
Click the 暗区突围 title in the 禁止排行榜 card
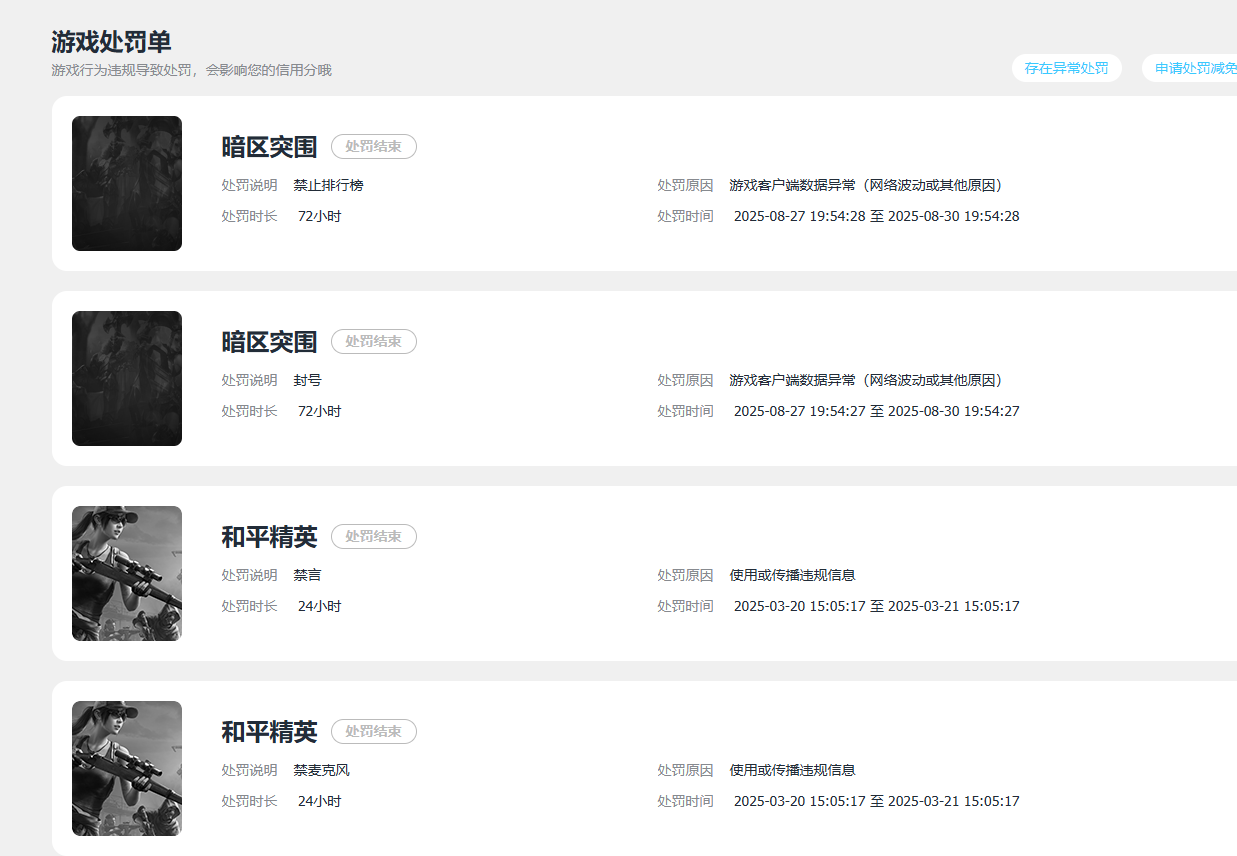[269, 147]
